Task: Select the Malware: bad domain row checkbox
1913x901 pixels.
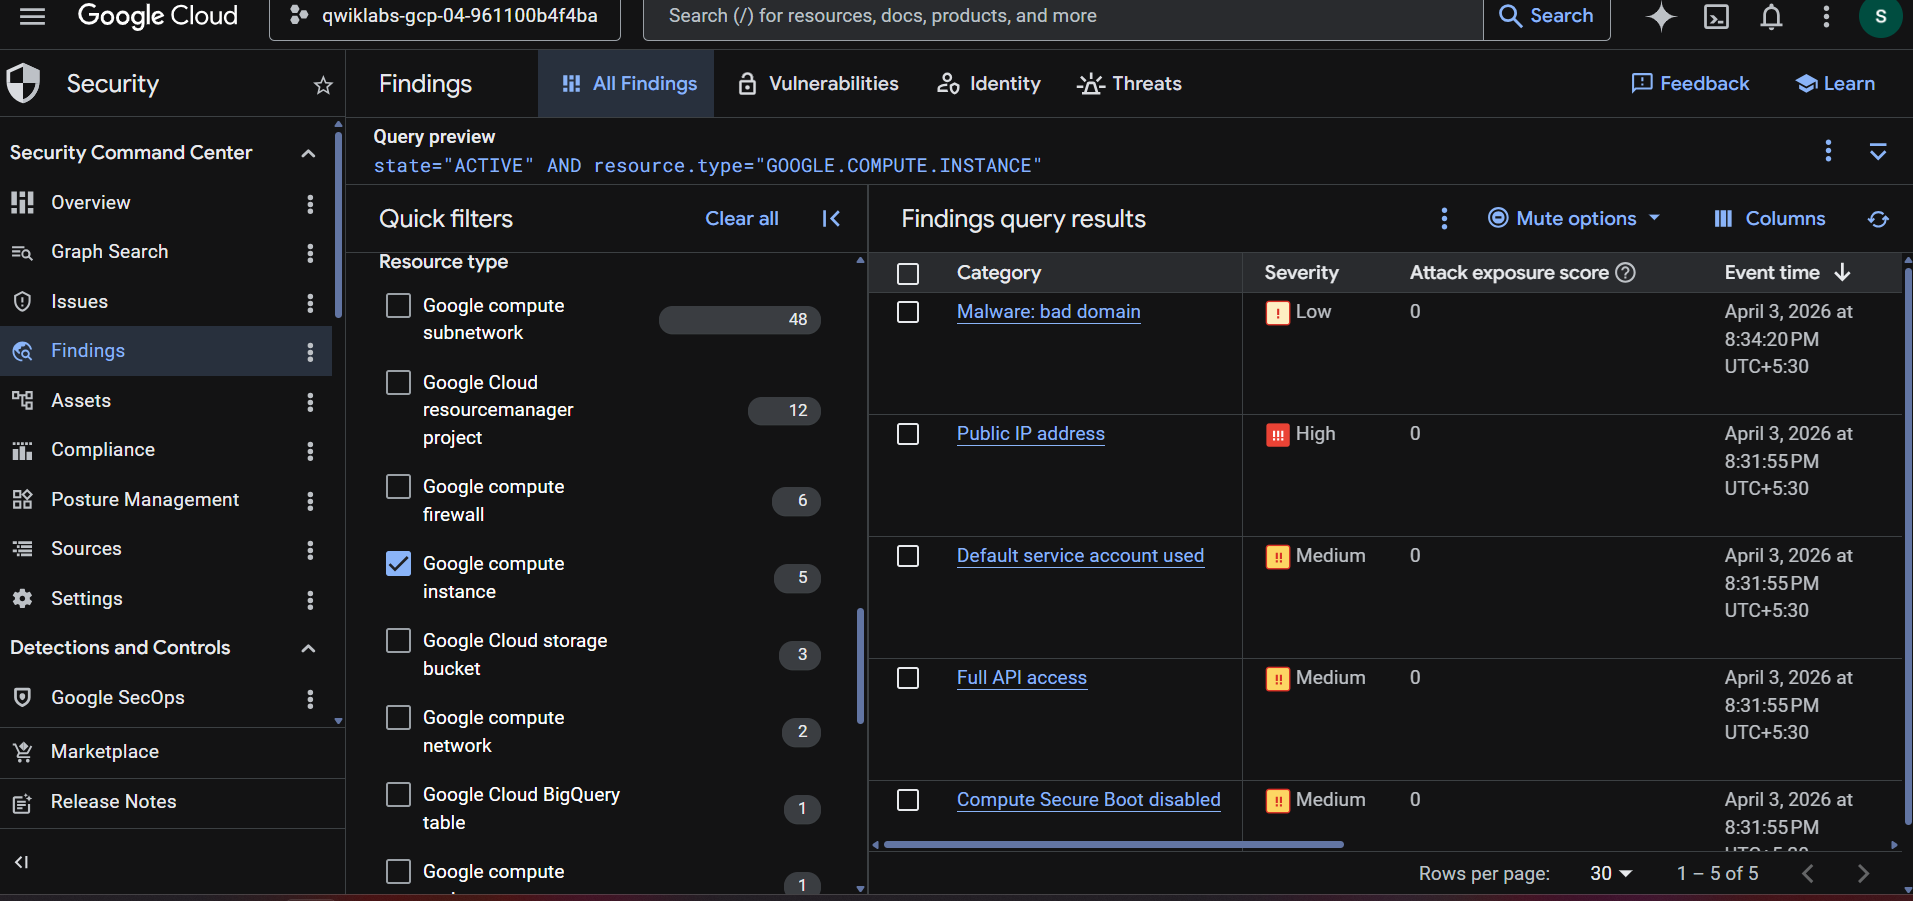Action: click(908, 312)
